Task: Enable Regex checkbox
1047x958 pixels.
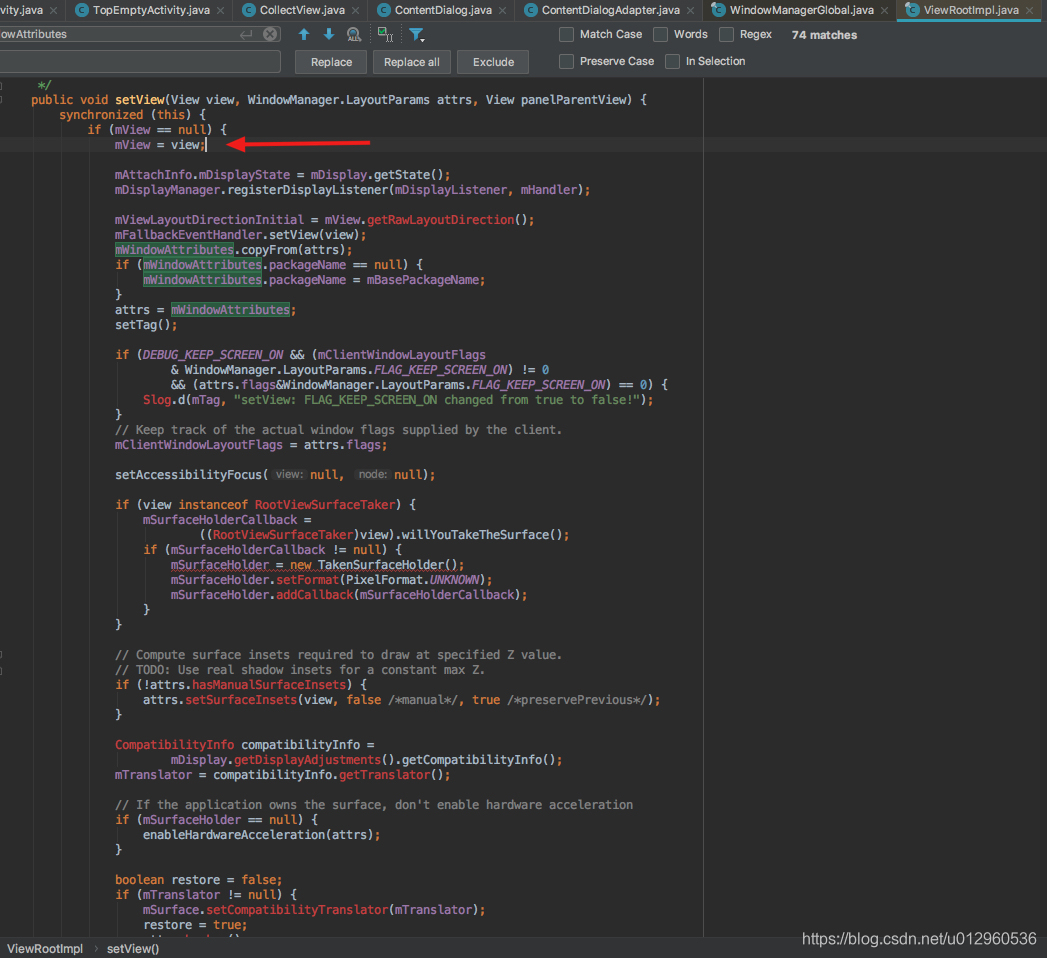Action: (726, 34)
